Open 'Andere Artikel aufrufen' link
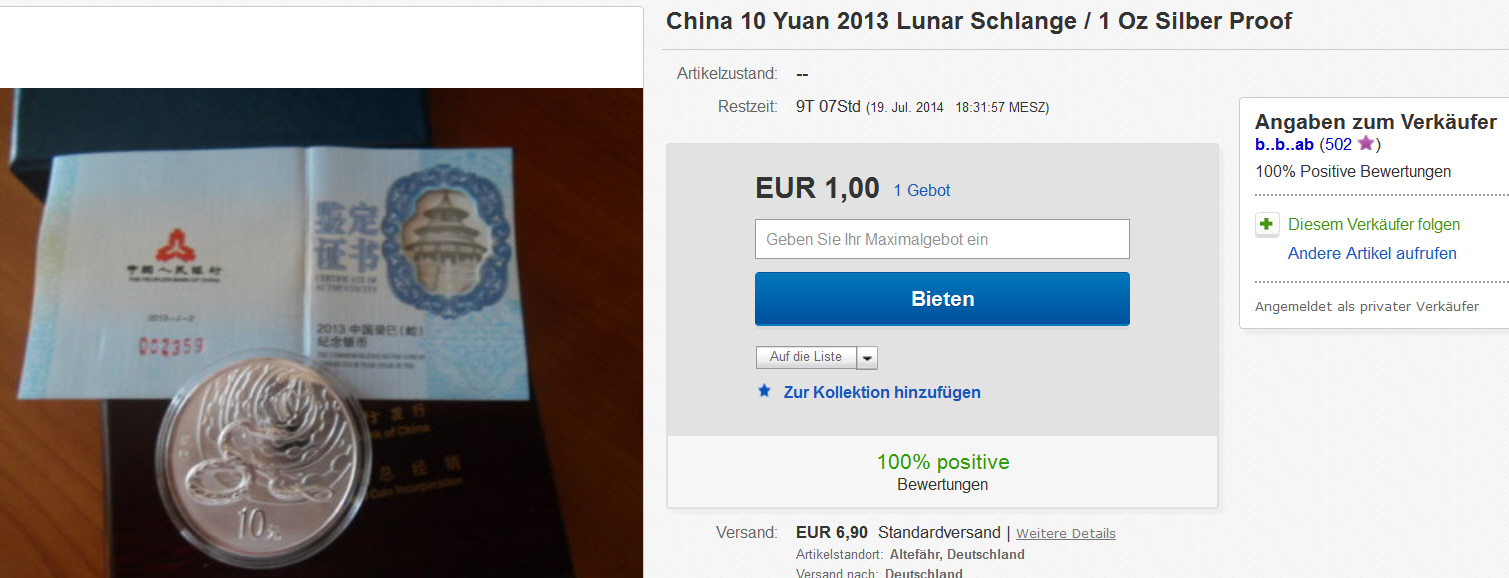This screenshot has height=578, width=1509. point(1372,253)
